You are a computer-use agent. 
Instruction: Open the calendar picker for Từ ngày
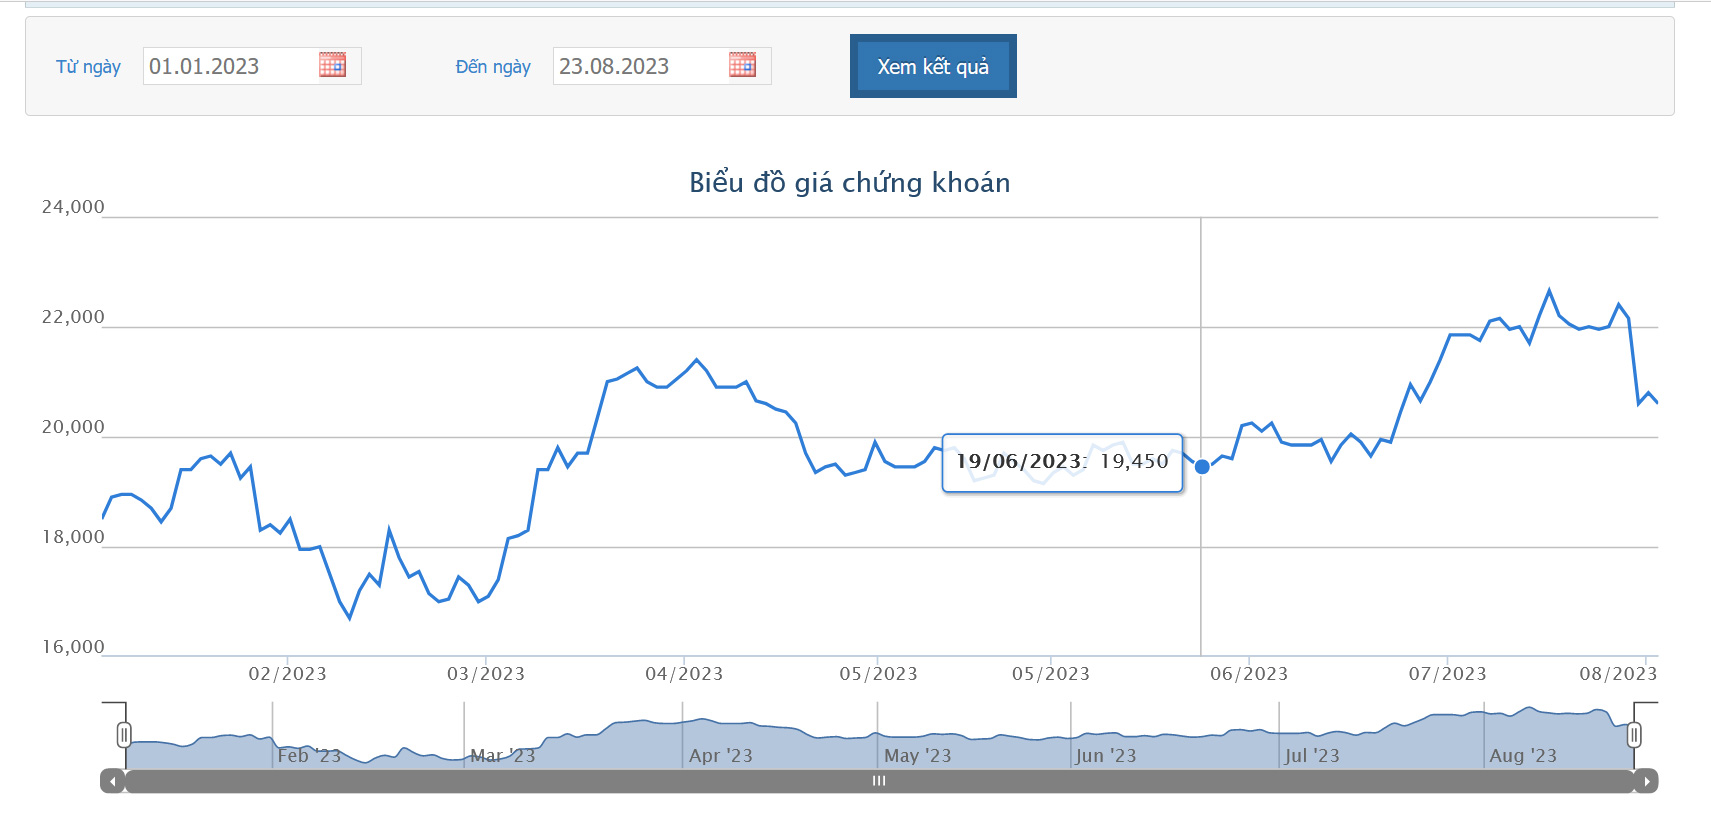332,65
